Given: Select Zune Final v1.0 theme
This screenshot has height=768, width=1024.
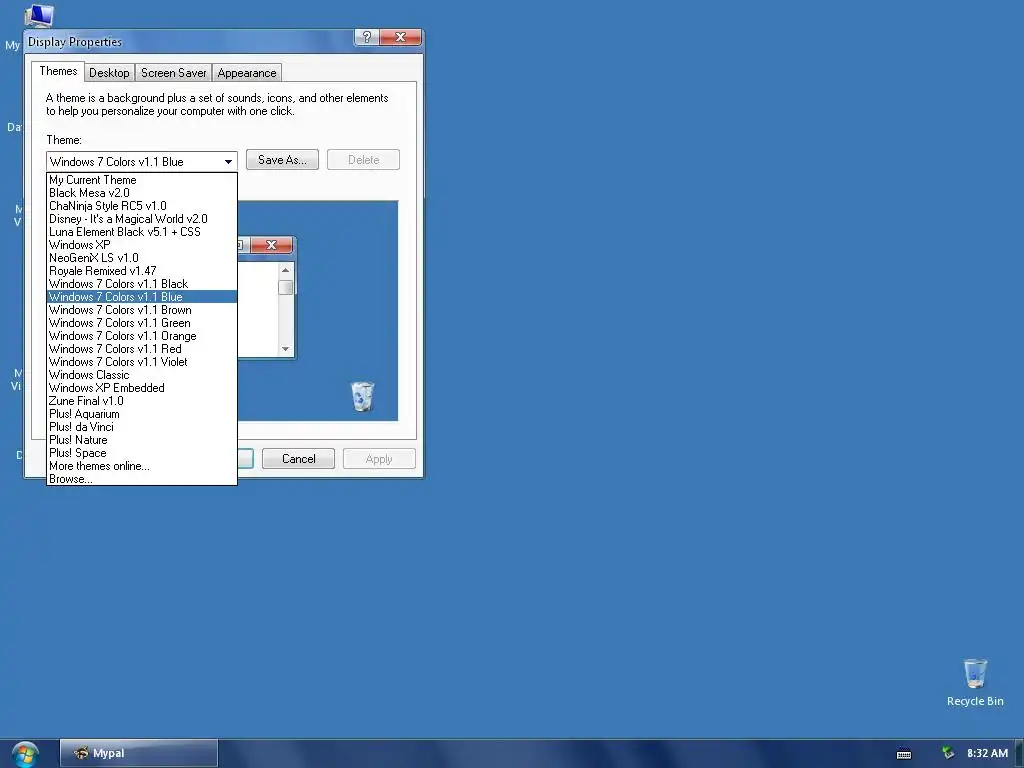Looking at the screenshot, I should point(142,401).
